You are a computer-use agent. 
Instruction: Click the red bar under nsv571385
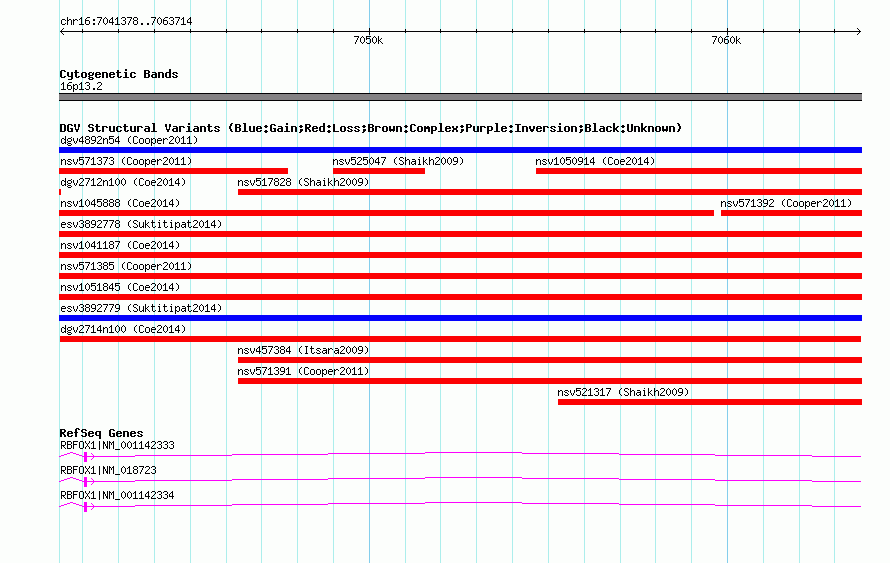[460, 276]
